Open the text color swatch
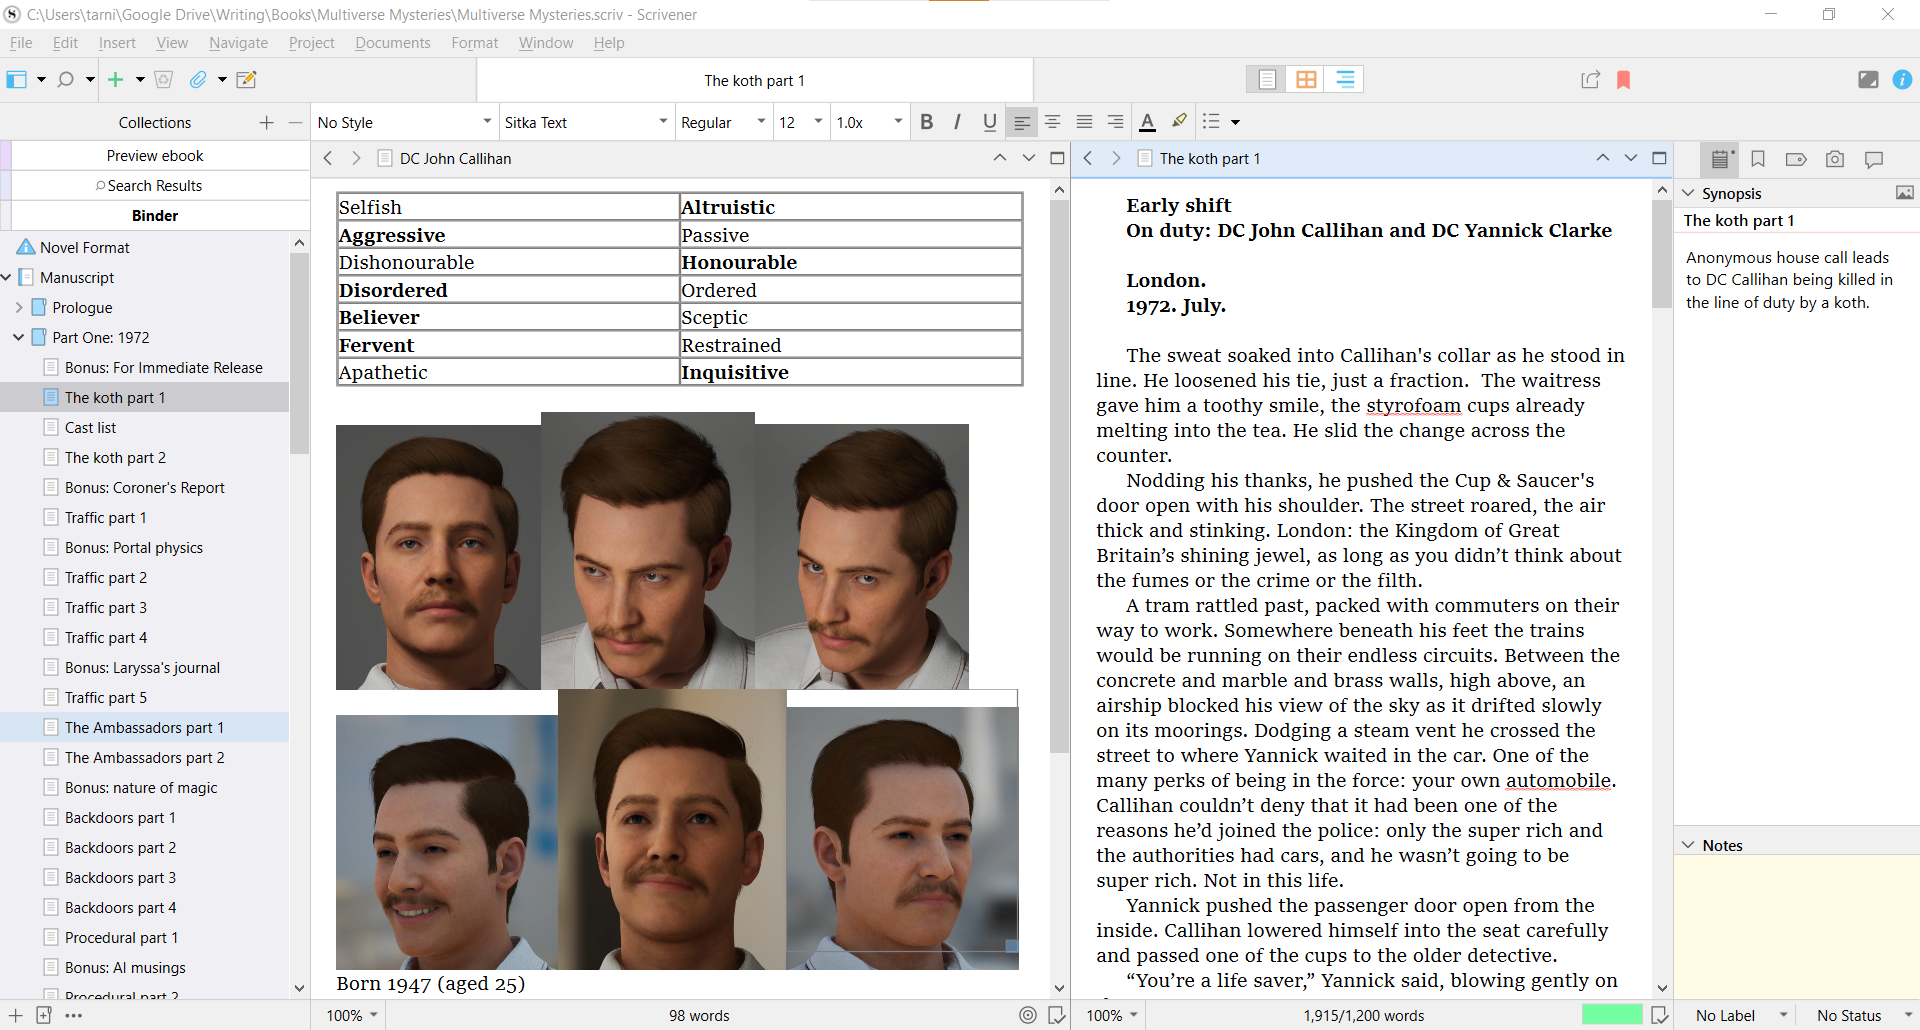1920x1030 pixels. [1147, 121]
